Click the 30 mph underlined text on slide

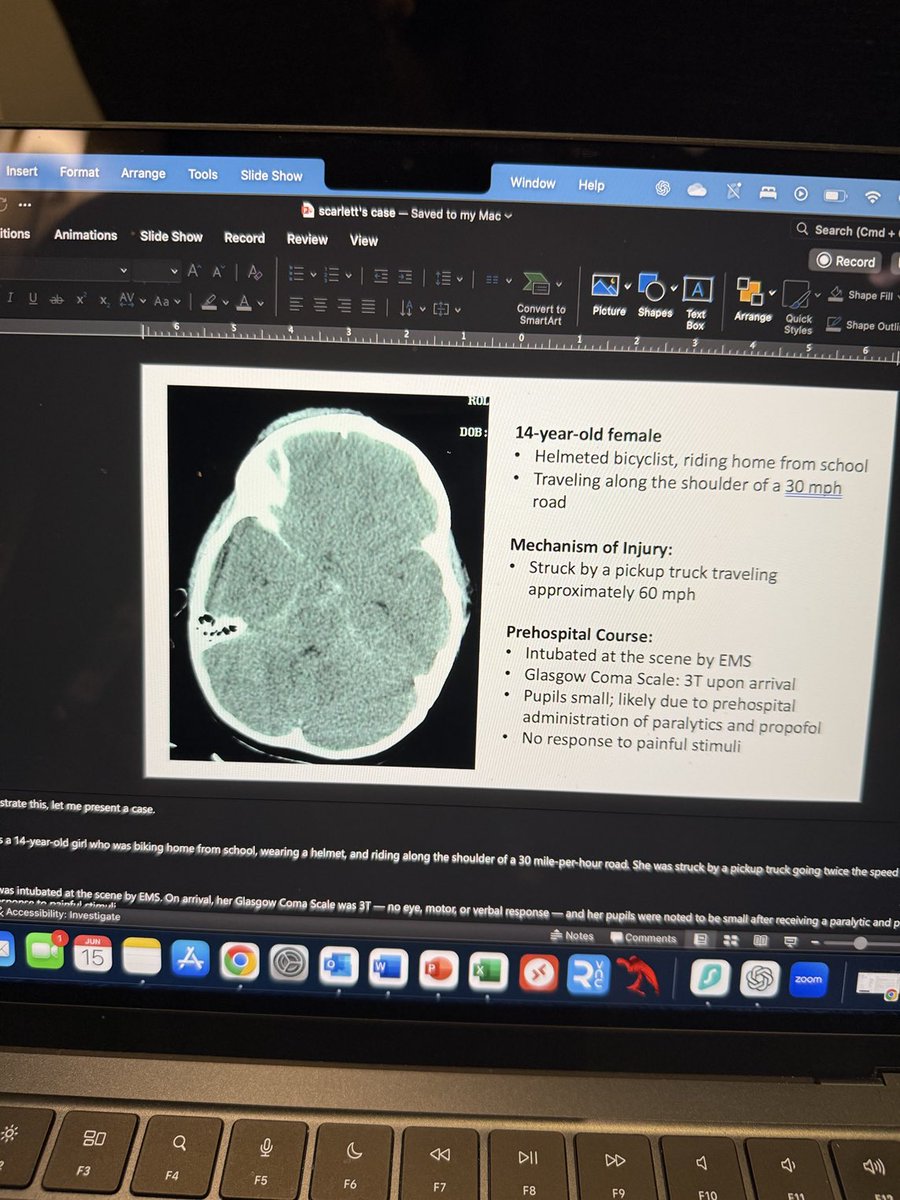812,488
